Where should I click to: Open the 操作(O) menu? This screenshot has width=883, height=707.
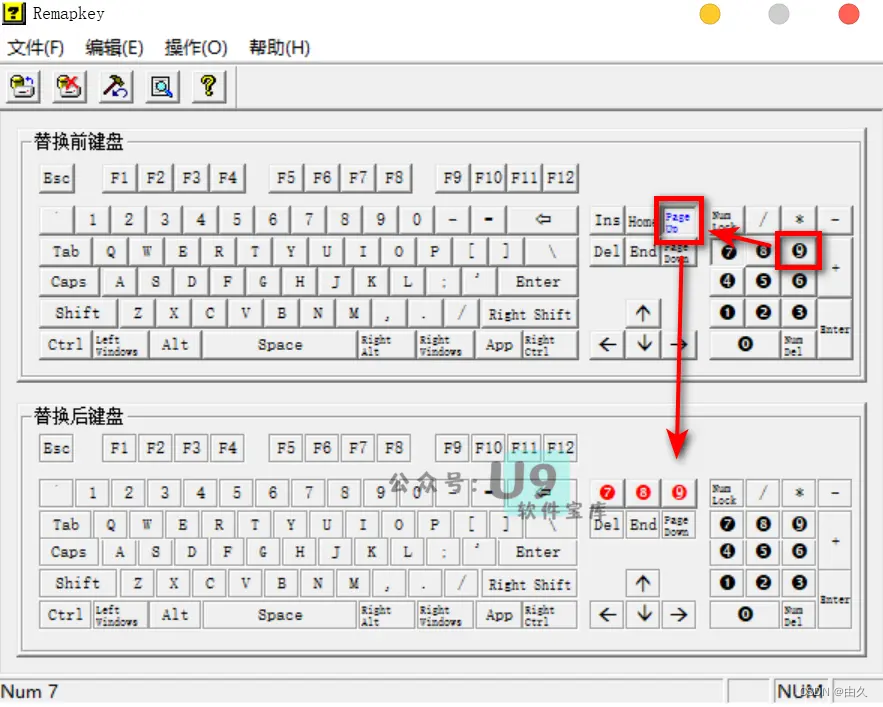point(195,48)
